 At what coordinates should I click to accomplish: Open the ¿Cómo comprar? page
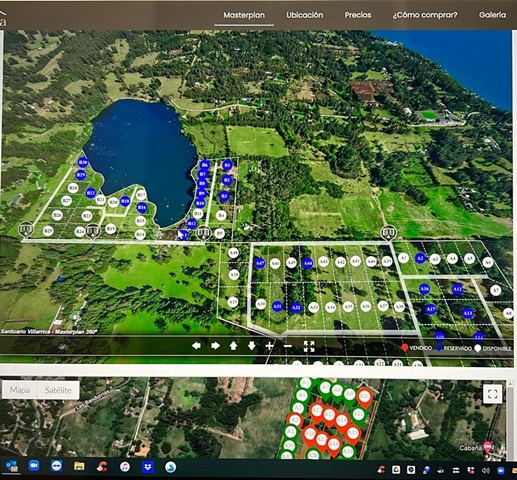[425, 15]
